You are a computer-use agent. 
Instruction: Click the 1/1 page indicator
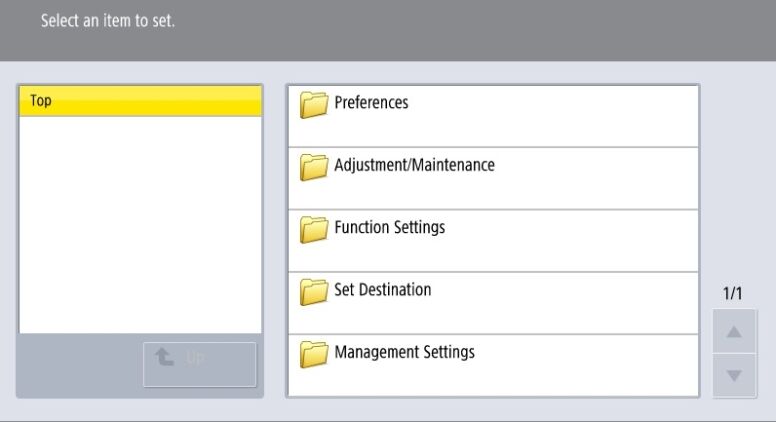point(733,294)
